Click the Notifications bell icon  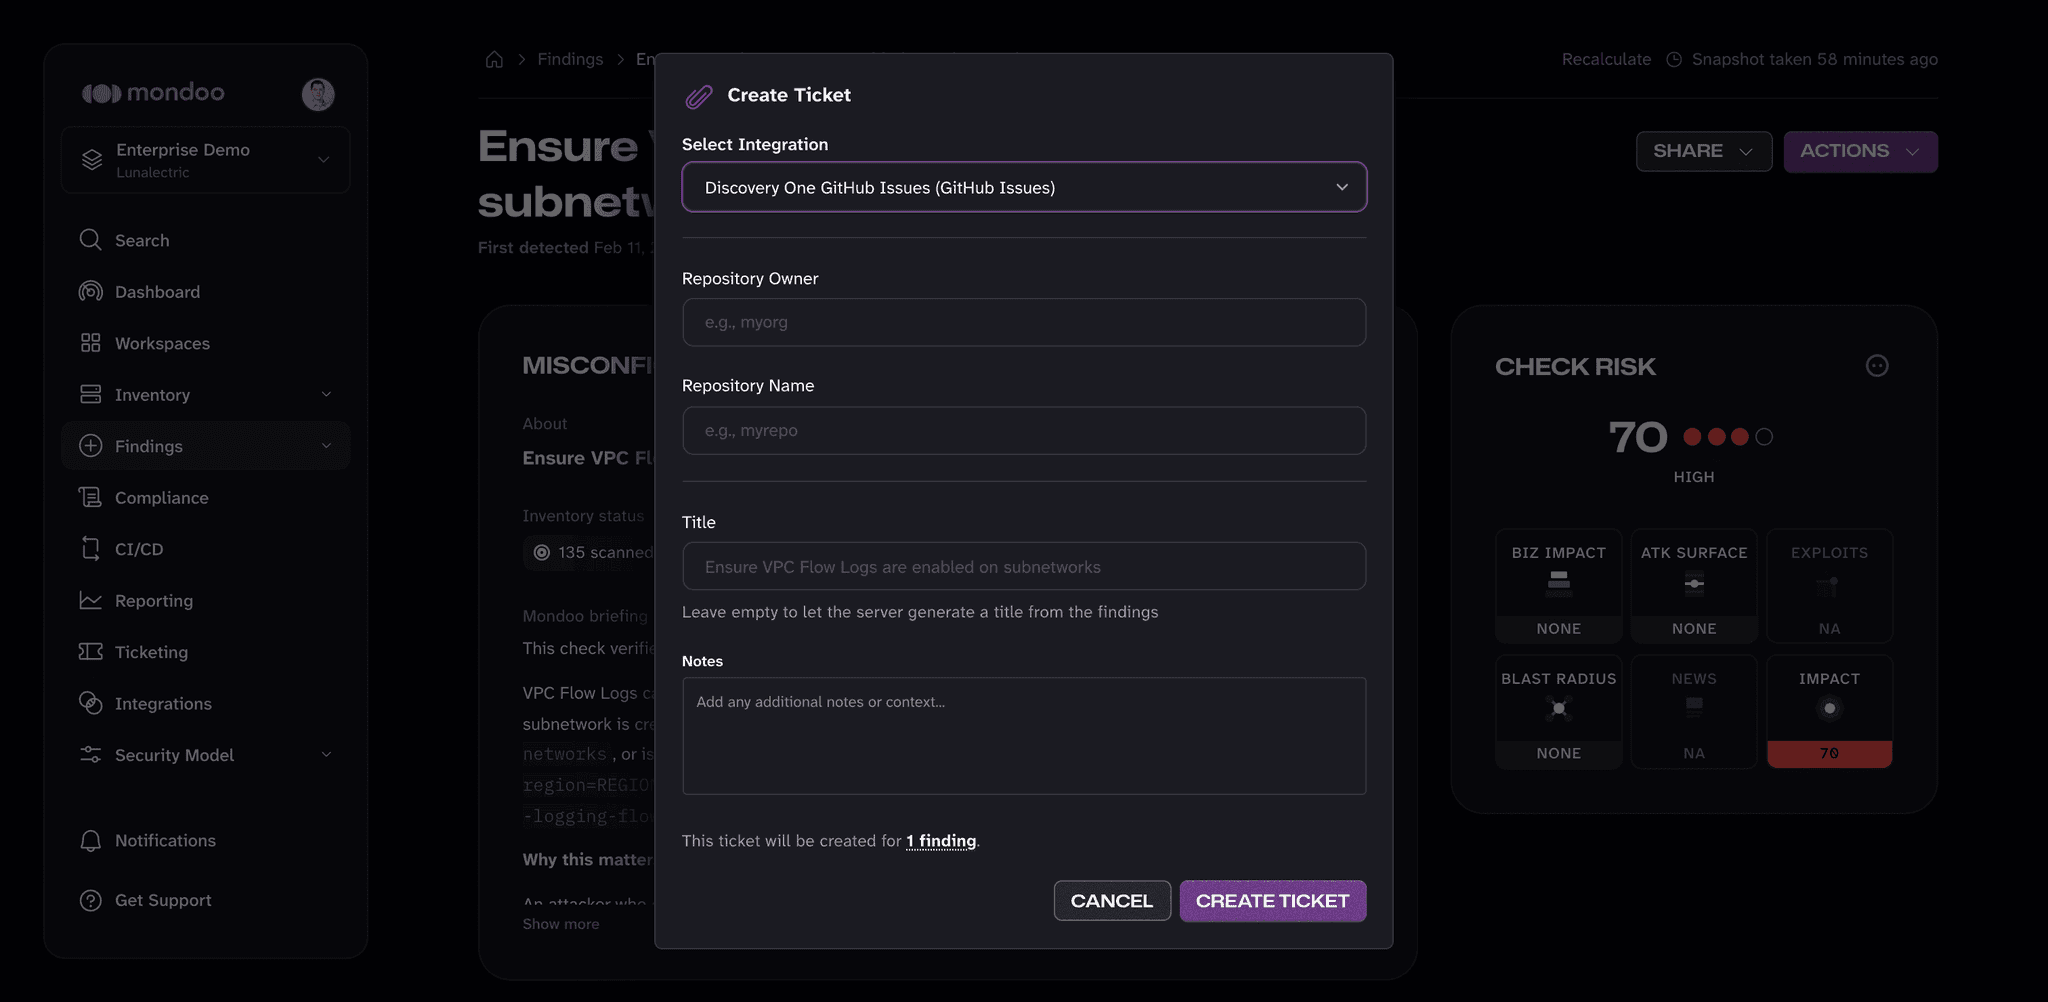[90, 841]
